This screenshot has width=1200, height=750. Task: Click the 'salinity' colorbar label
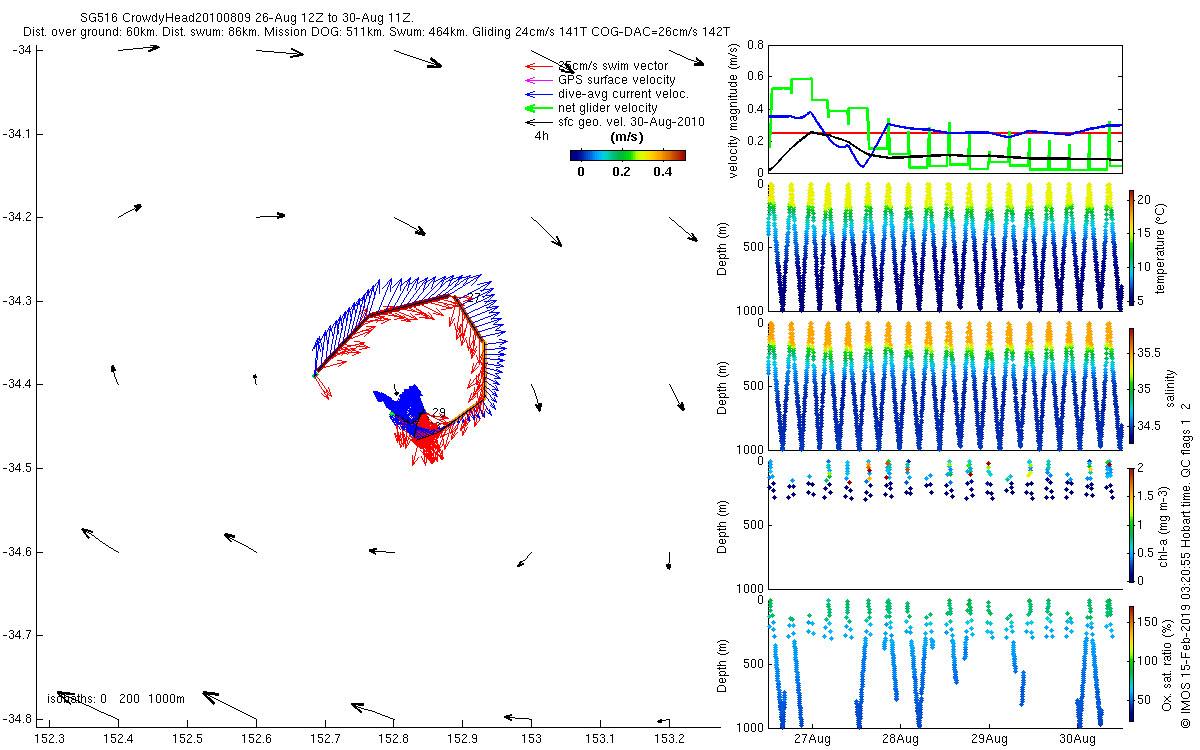point(1170,386)
